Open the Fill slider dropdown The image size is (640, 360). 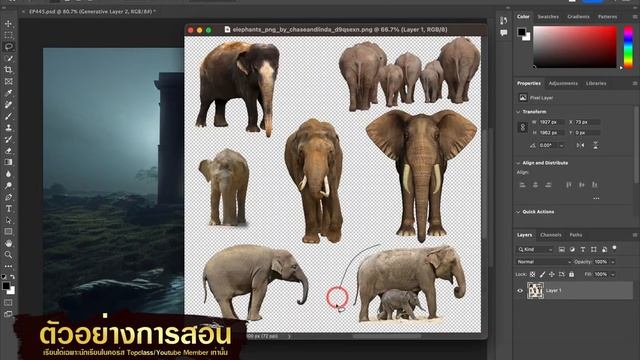click(613, 275)
